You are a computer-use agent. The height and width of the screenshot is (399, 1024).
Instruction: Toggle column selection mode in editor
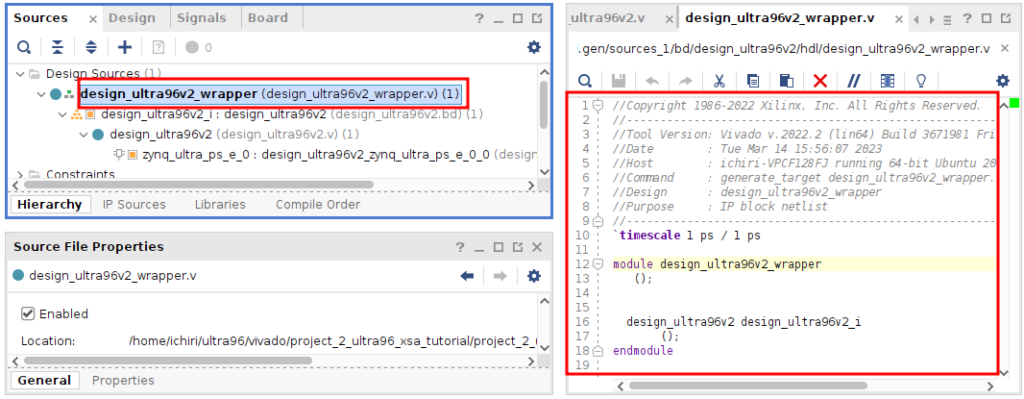888,81
